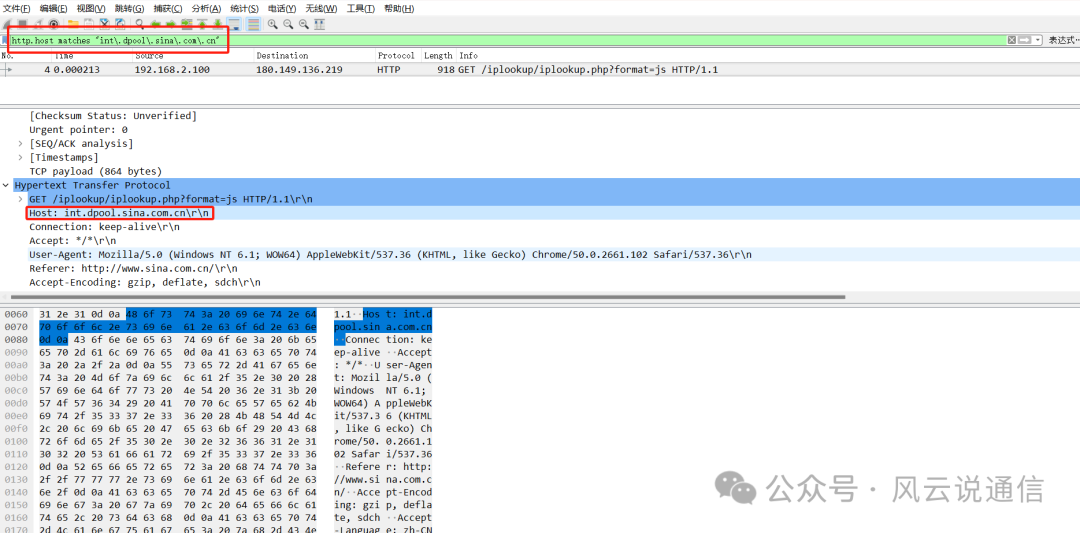Image resolution: width=1080 pixels, height=533 pixels.
Task: Expand the [SEQ/ACK analysis] node
Action: (x=21, y=144)
